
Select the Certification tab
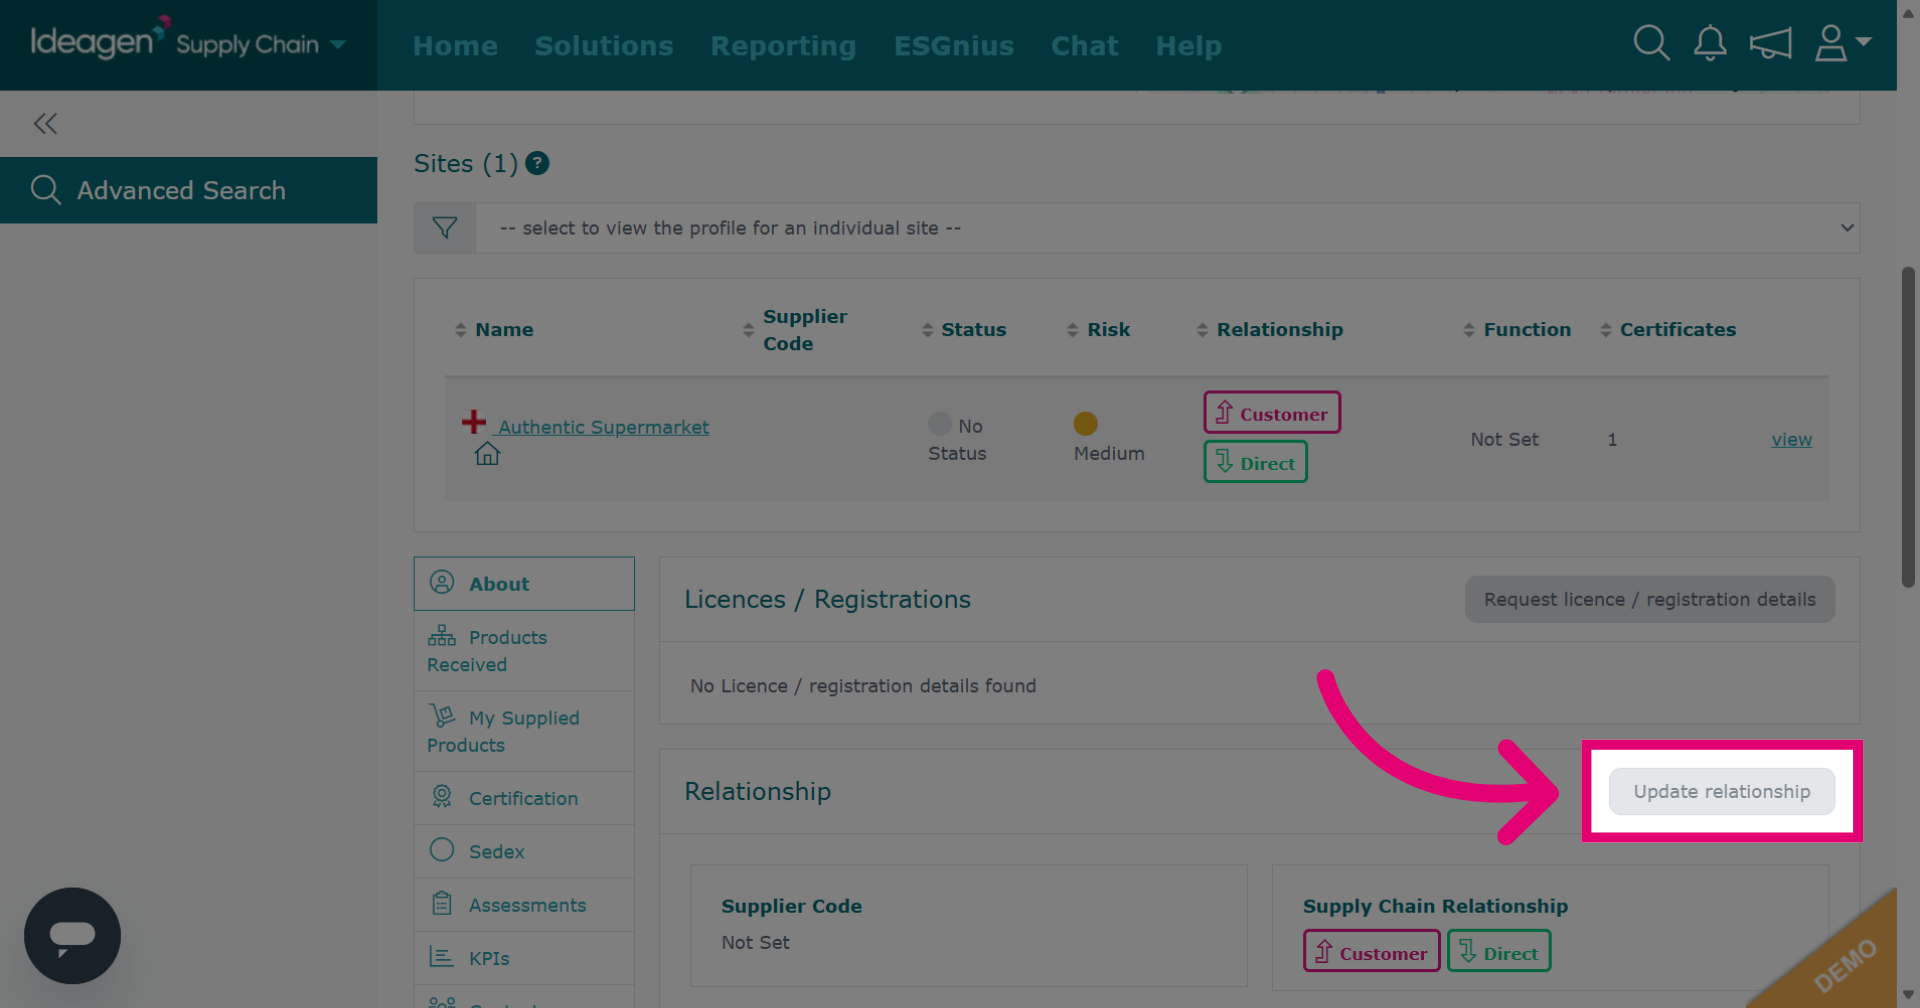click(524, 798)
